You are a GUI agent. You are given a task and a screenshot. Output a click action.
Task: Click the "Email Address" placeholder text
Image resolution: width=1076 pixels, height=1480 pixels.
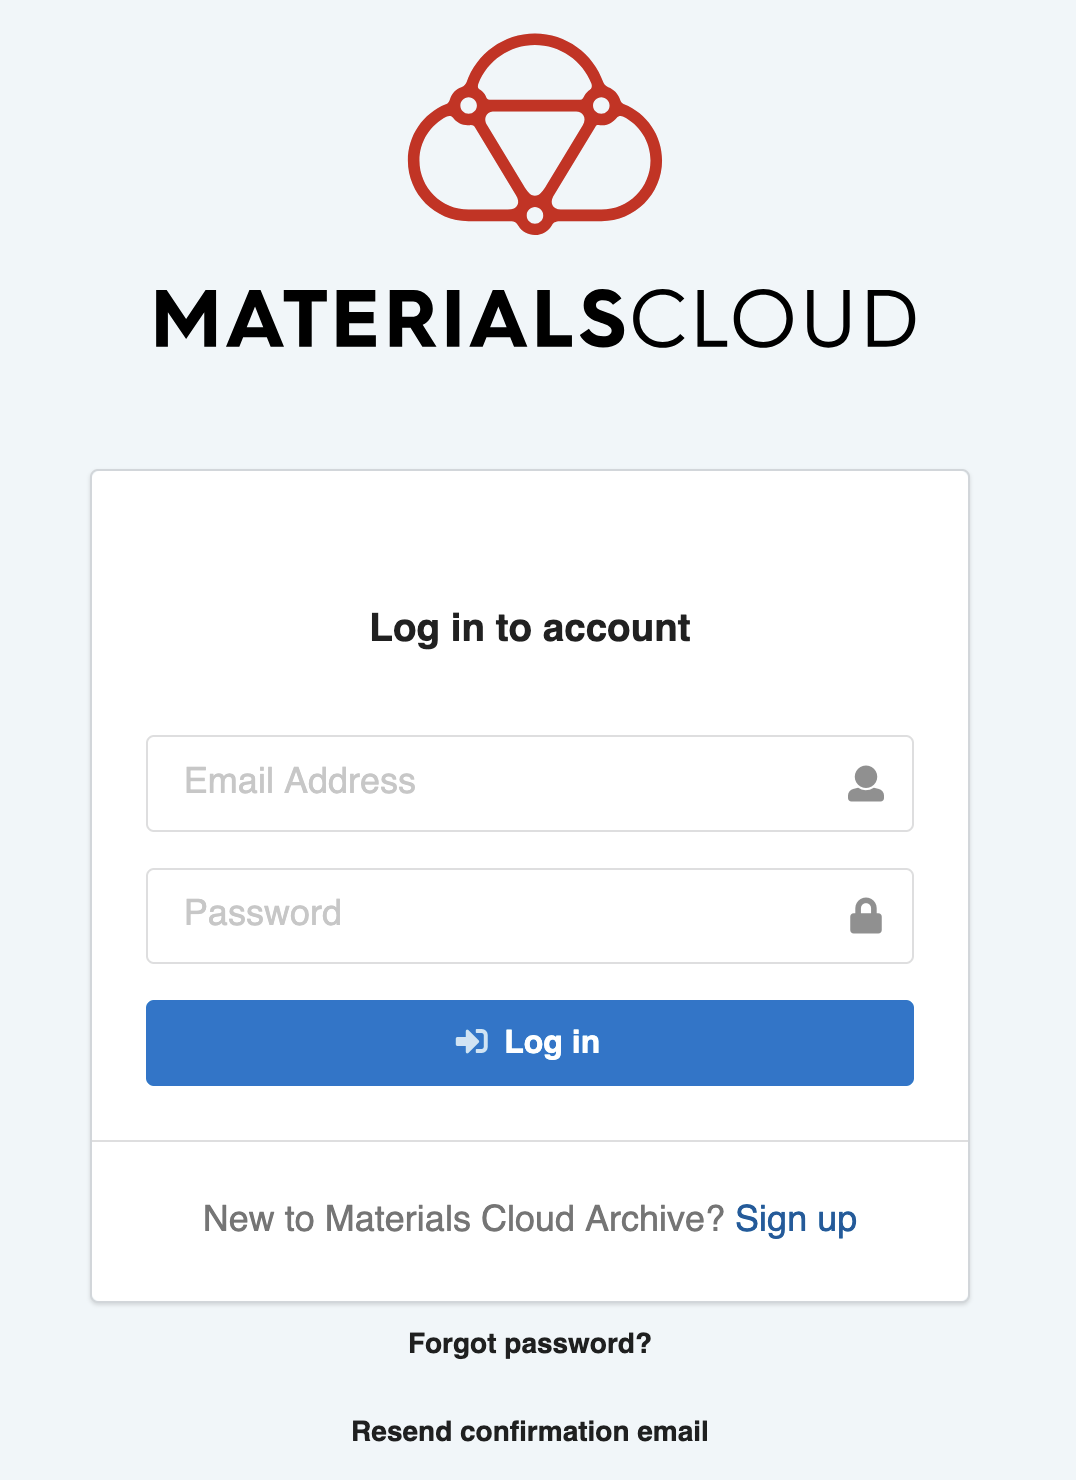coord(300,781)
